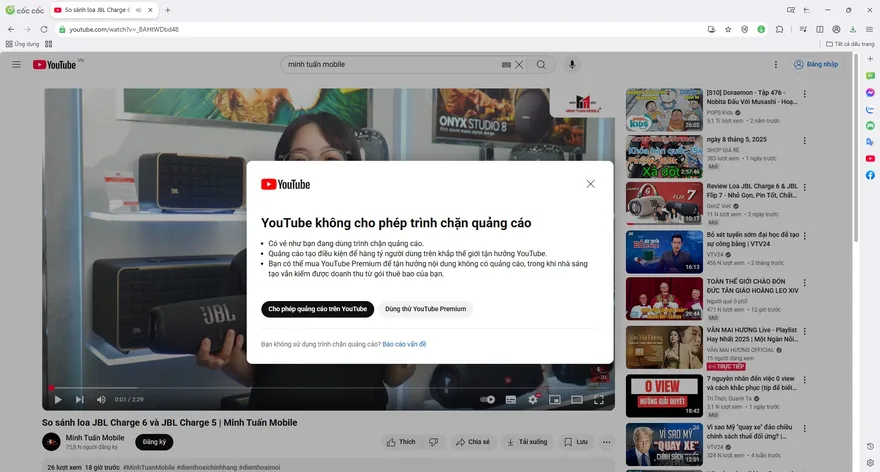Viewport: 880px width, 472px height.
Task: Enter fullscreen mode
Action: (599, 400)
